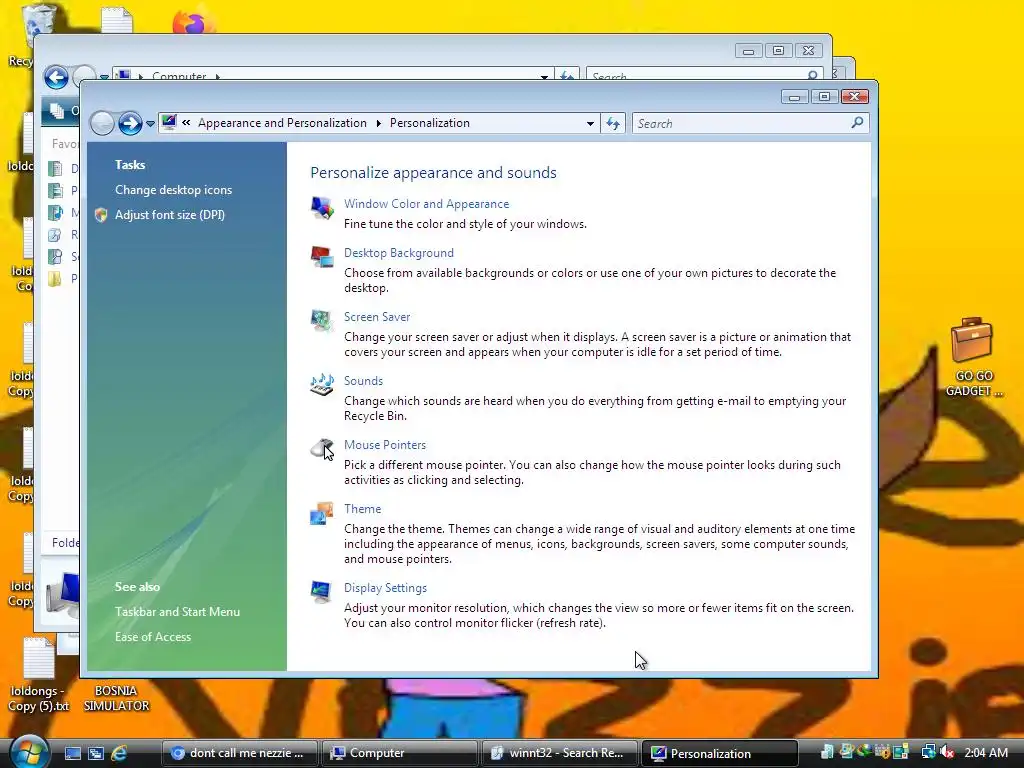This screenshot has height=768, width=1024.
Task: Select Adjust font size (DPI) task
Action: pyautogui.click(x=170, y=215)
